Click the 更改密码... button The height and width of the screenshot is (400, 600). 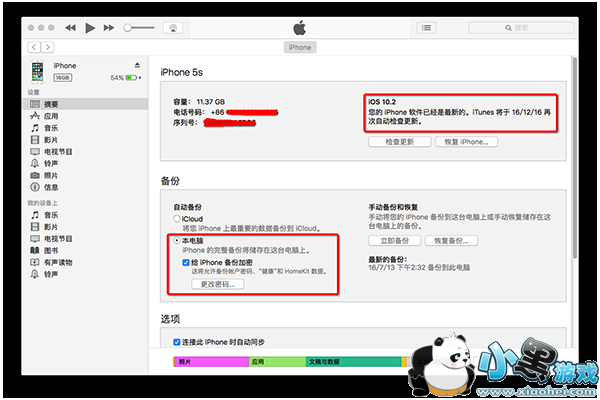tap(218, 284)
